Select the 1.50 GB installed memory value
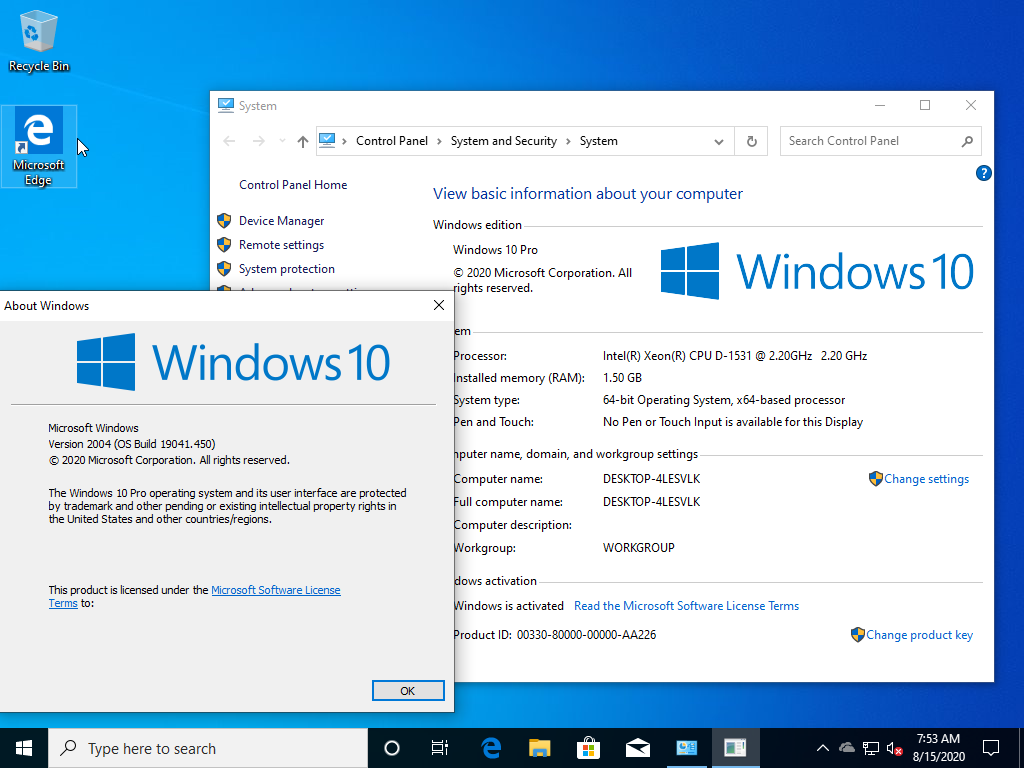The image size is (1024, 768). 622,378
